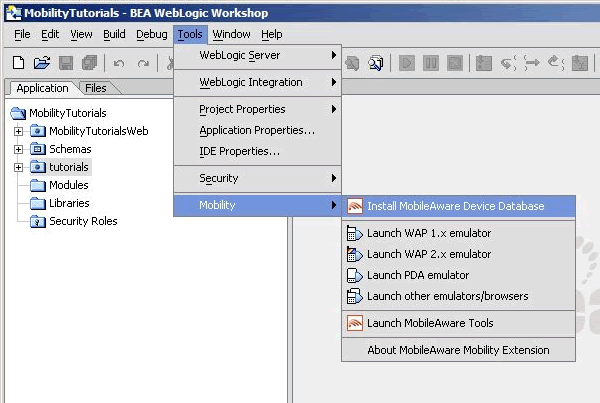
Task: Open the Help menu
Action: (272, 34)
